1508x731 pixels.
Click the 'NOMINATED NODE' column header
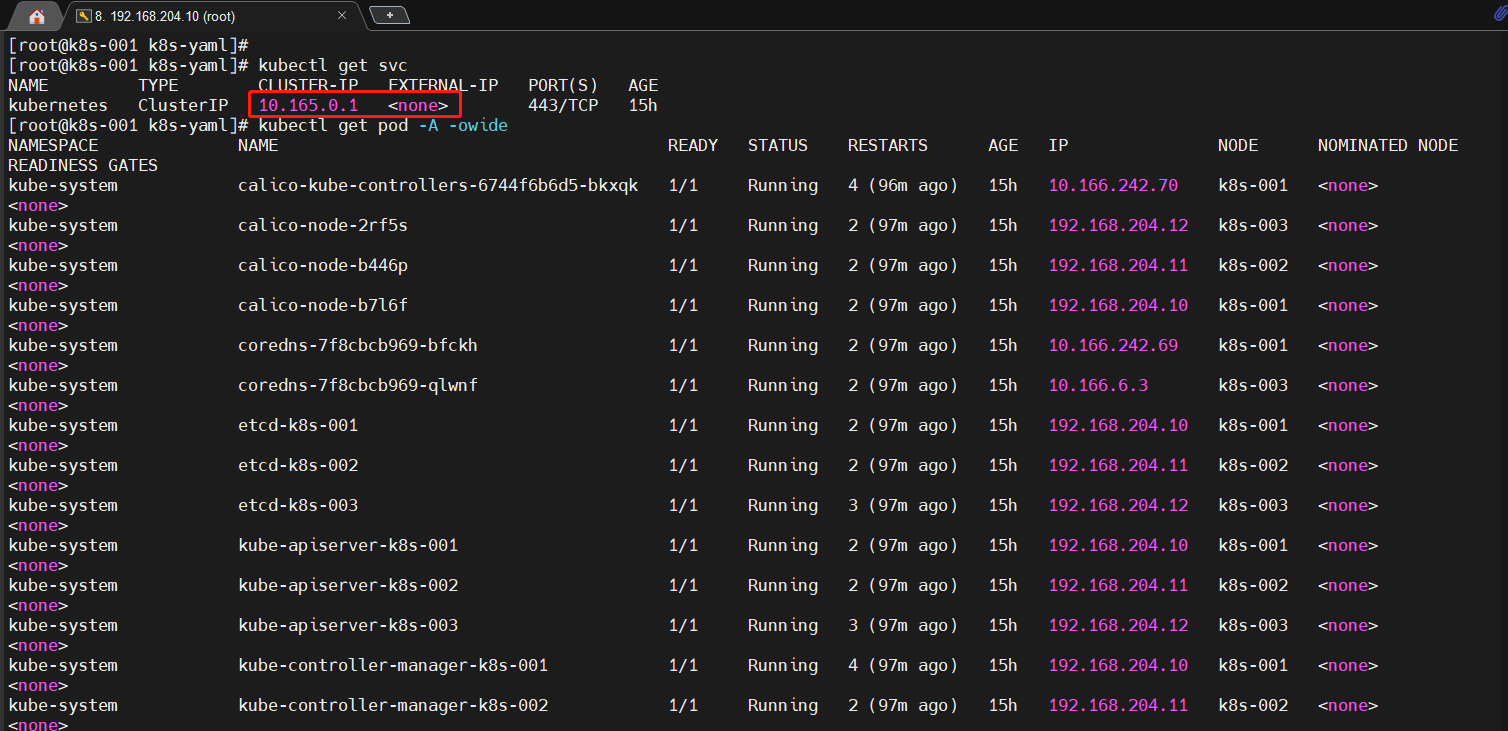click(x=1388, y=146)
